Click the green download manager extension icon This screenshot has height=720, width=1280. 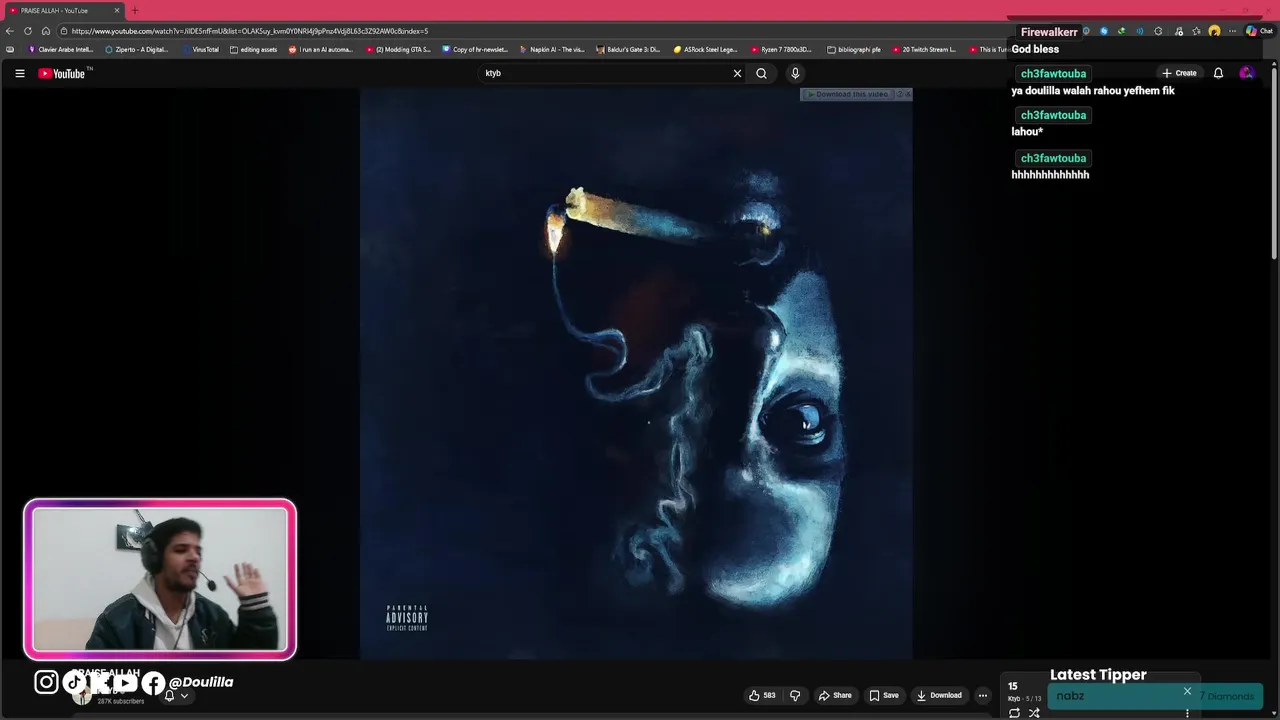tap(1121, 31)
